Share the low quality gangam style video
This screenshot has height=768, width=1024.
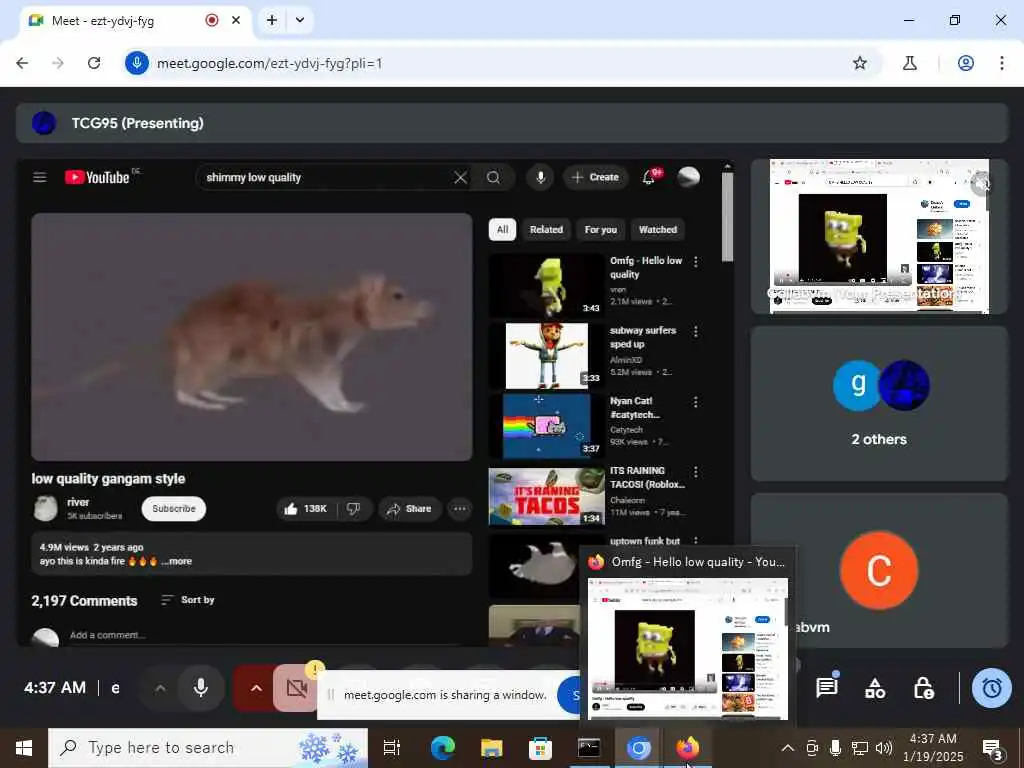tap(409, 509)
